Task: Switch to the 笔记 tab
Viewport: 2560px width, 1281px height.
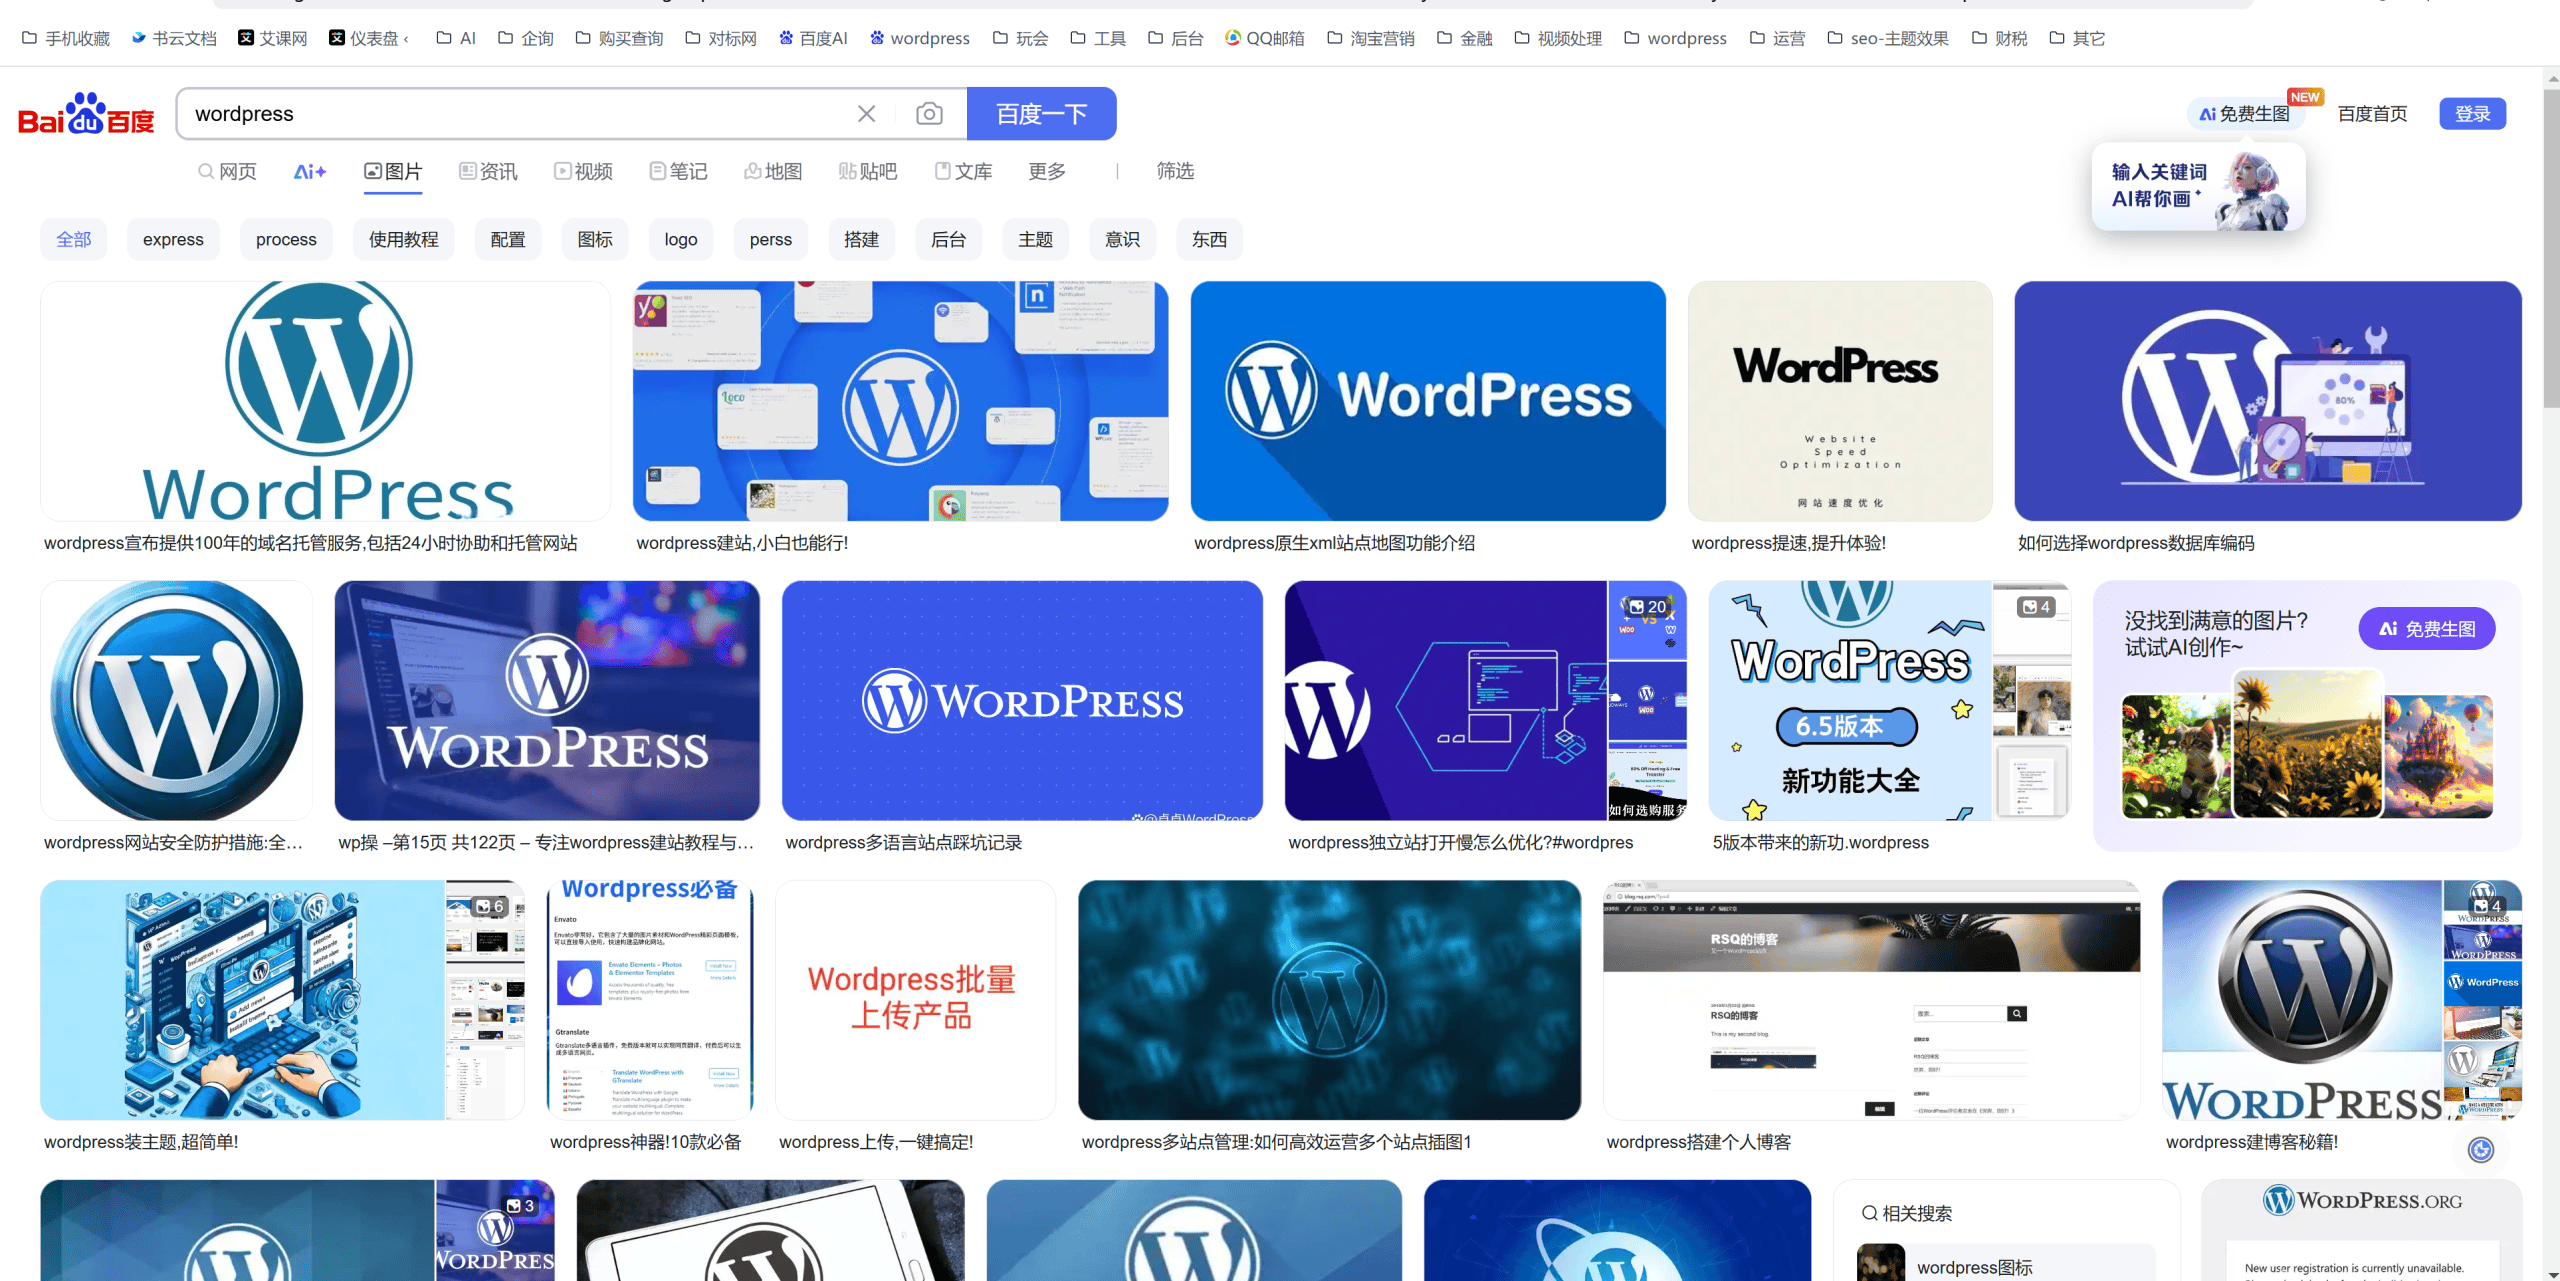Action: click(x=679, y=172)
